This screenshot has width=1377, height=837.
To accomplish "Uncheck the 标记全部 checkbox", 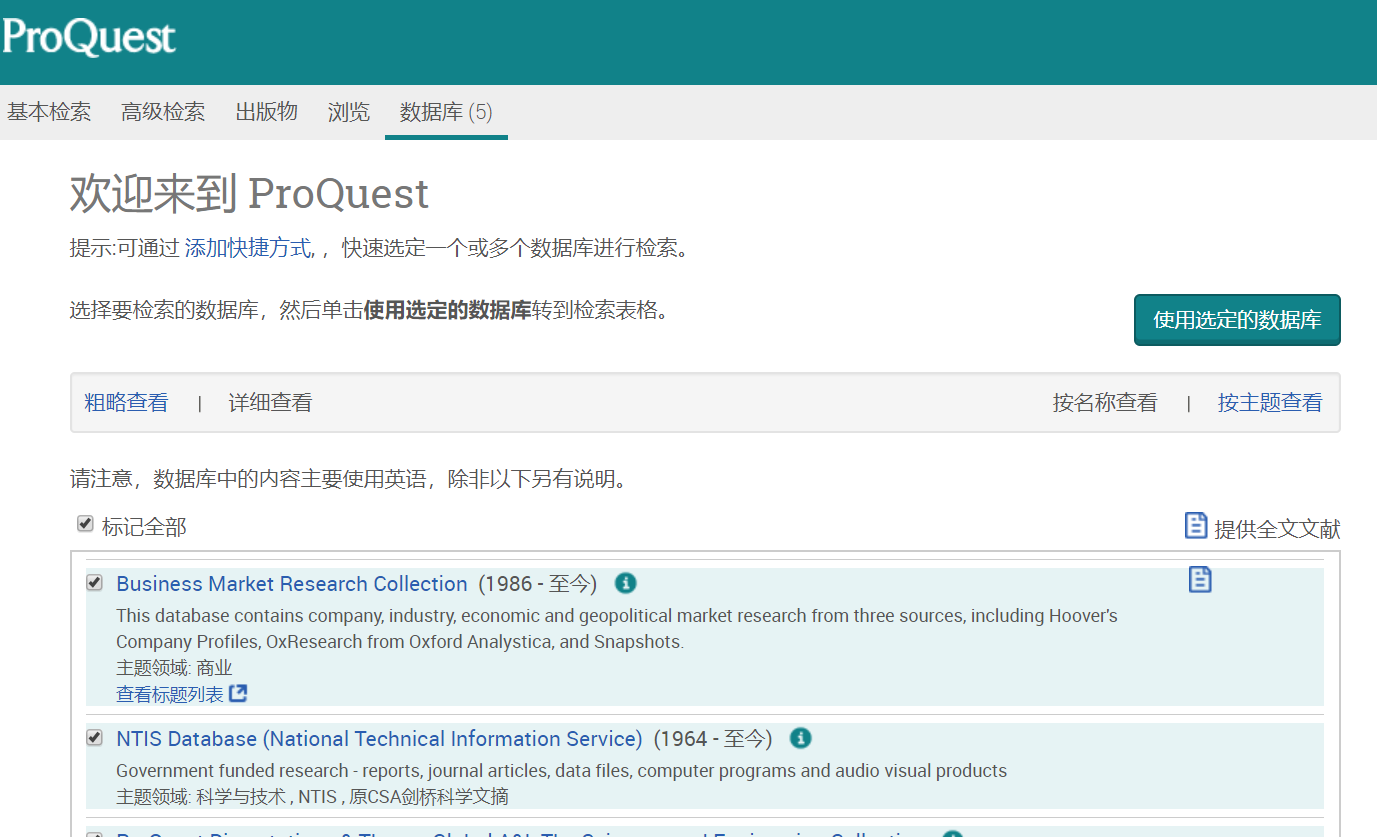I will pyautogui.click(x=86, y=524).
